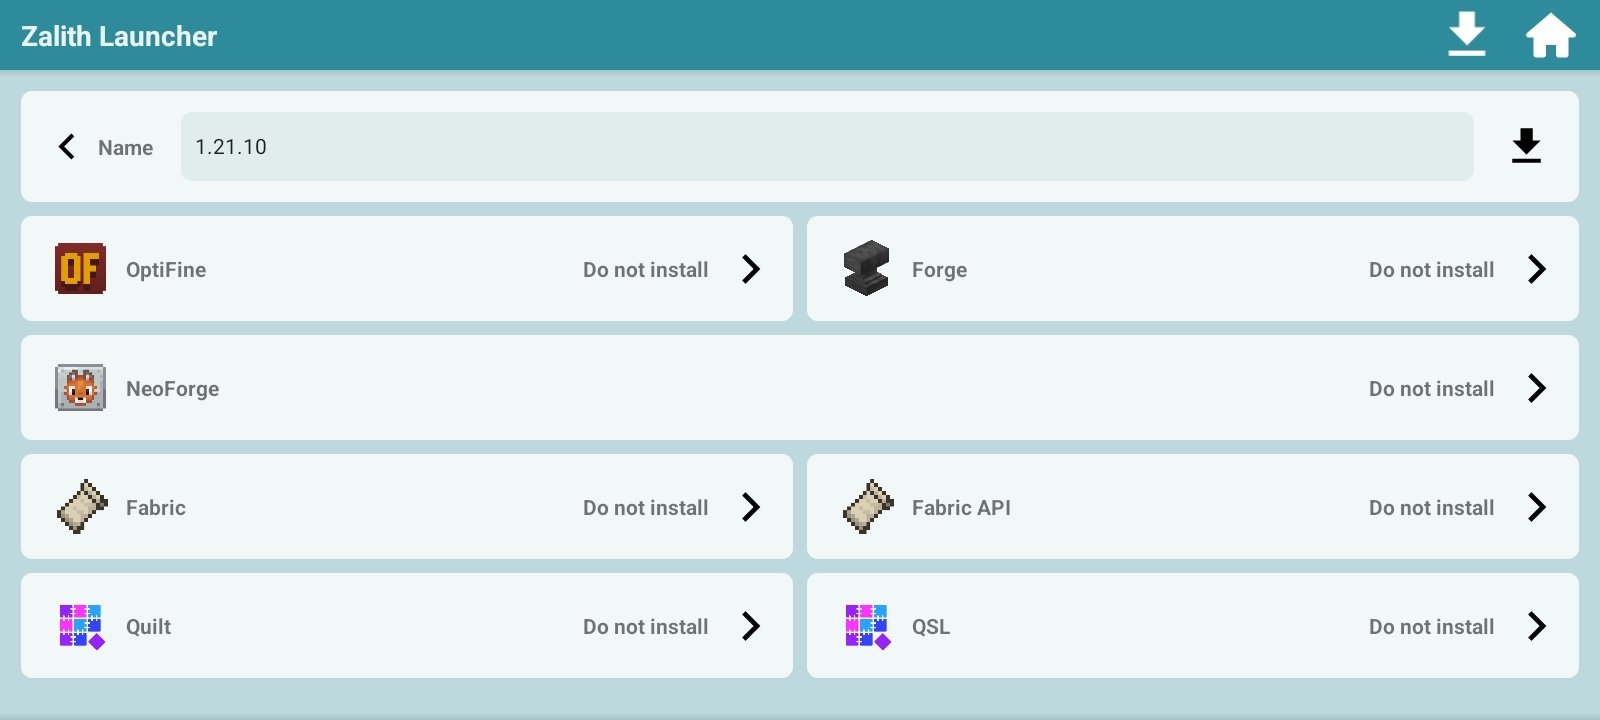1600x720 pixels.
Task: Open downloads from the header download icon
Action: point(1466,35)
